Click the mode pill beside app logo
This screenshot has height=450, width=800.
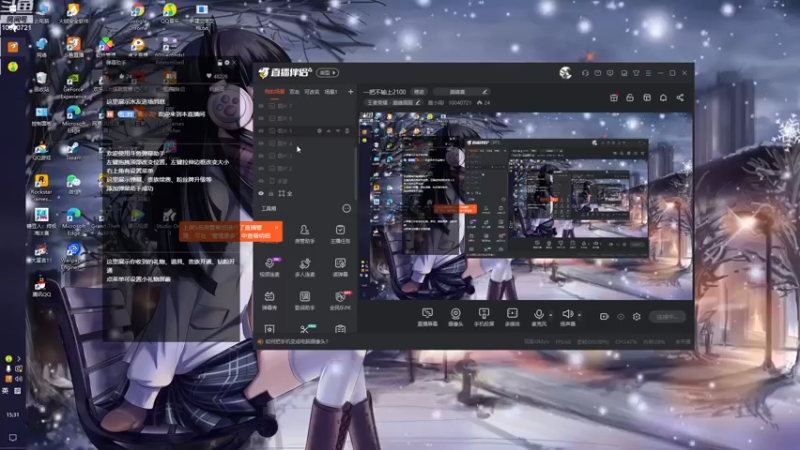point(328,73)
